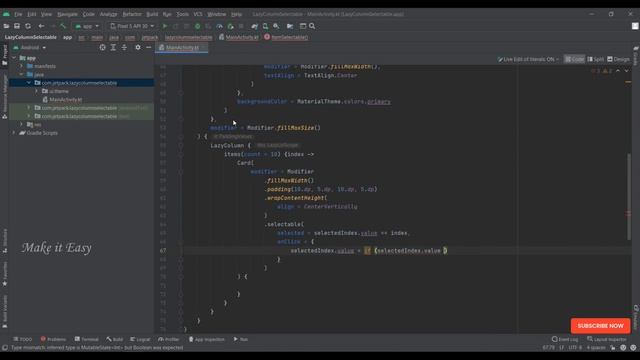
Task: Open the TODO tool window
Action: point(22,339)
